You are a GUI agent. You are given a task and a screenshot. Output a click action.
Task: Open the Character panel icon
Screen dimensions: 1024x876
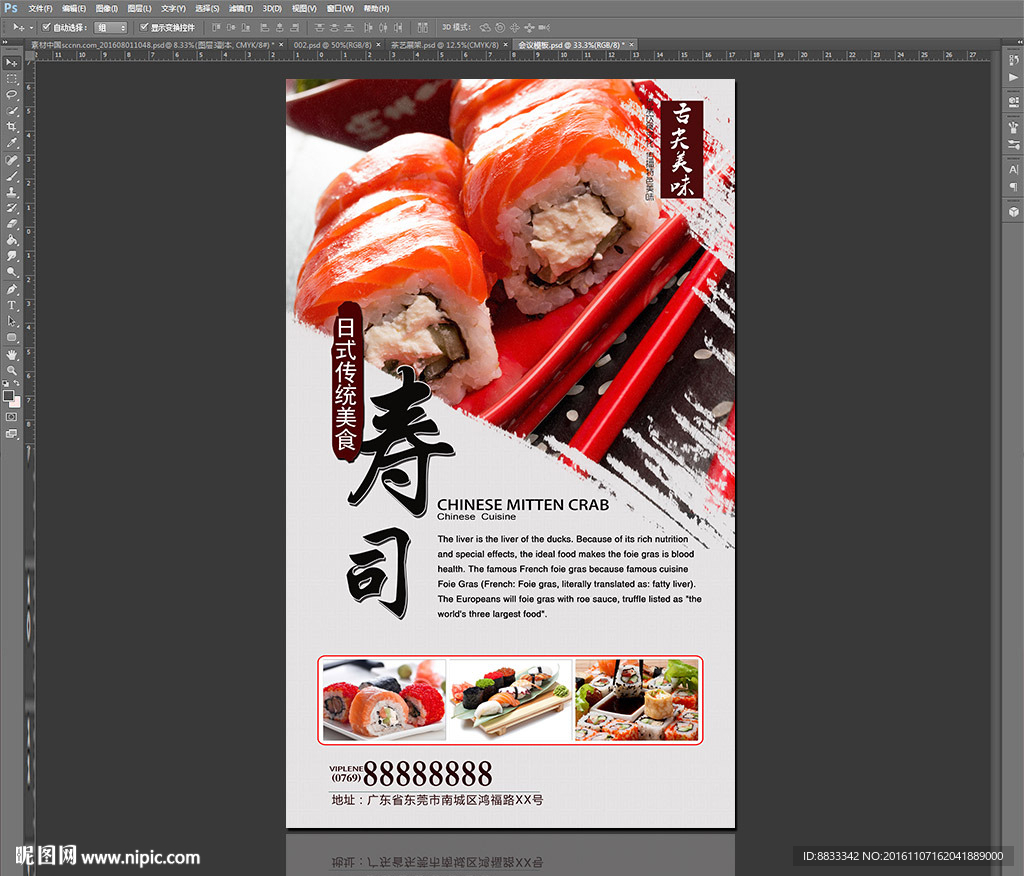1014,170
